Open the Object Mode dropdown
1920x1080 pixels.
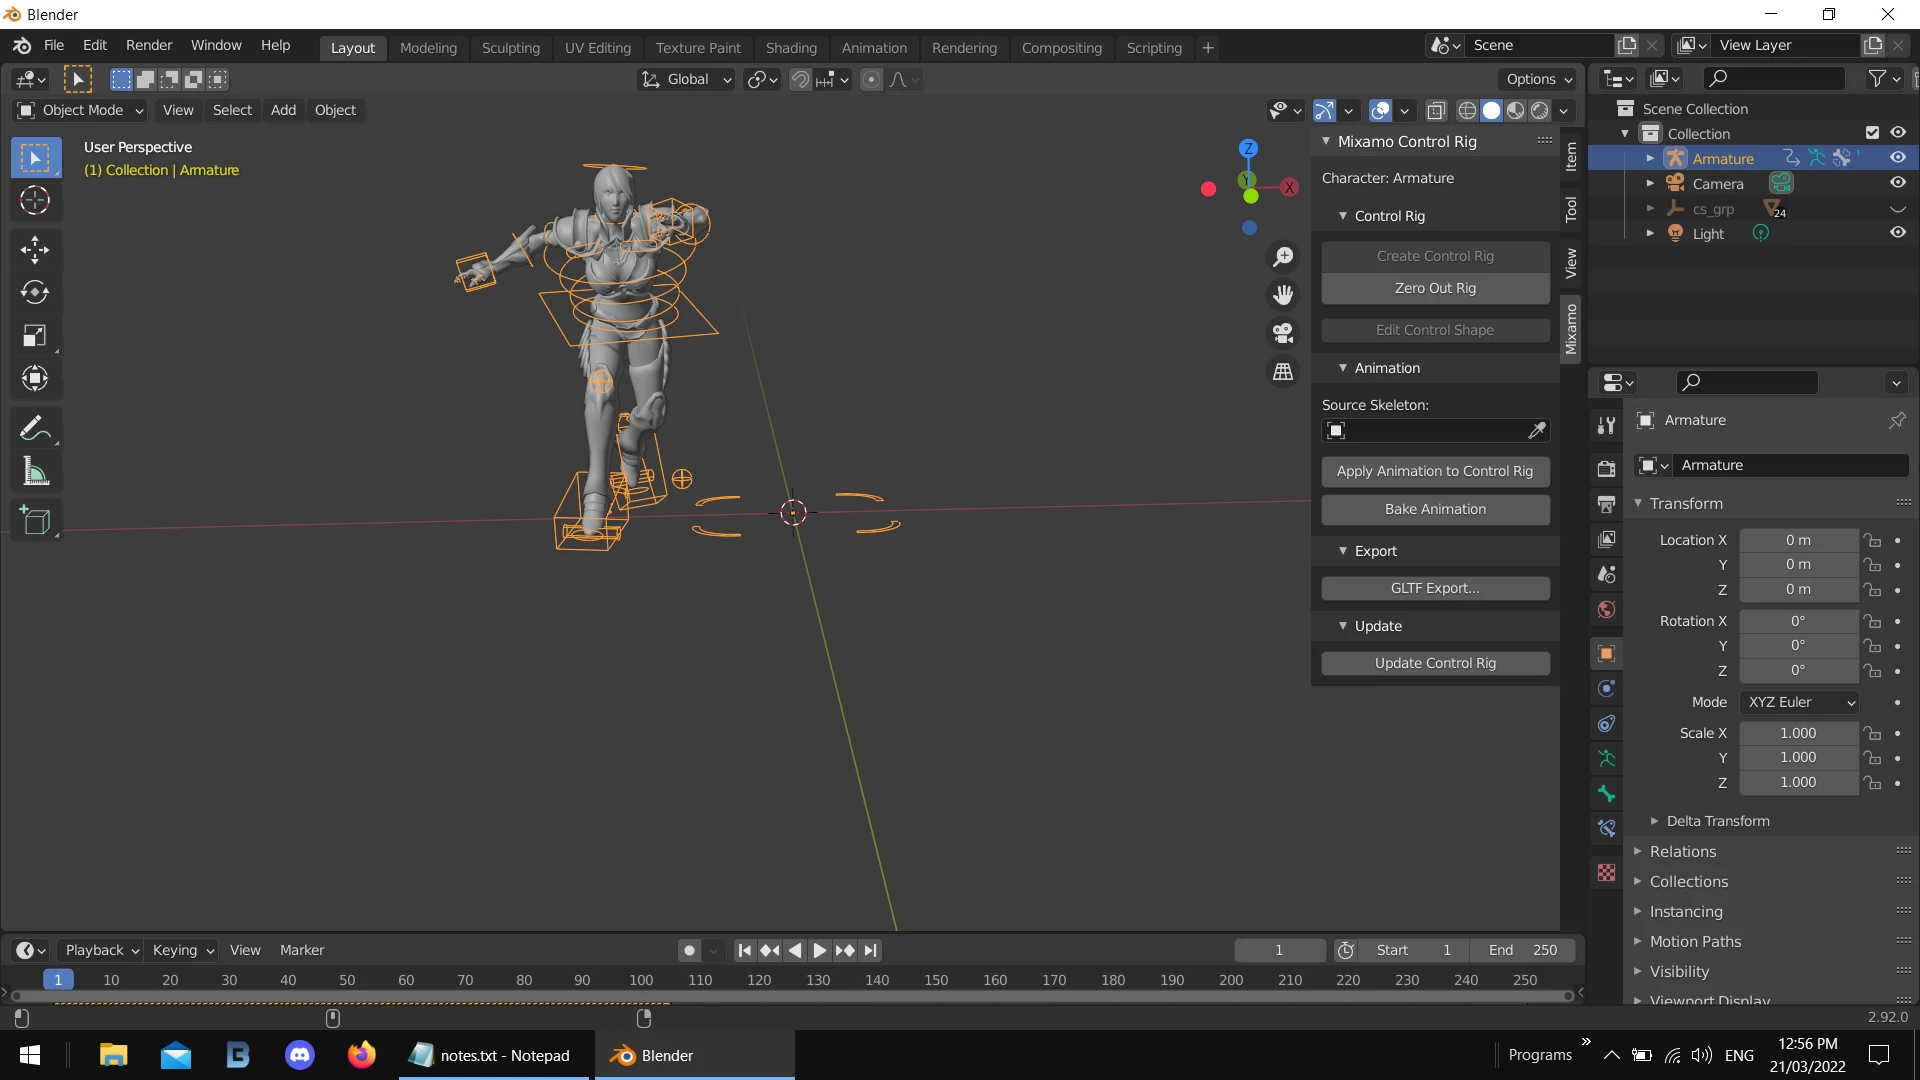coord(82,110)
